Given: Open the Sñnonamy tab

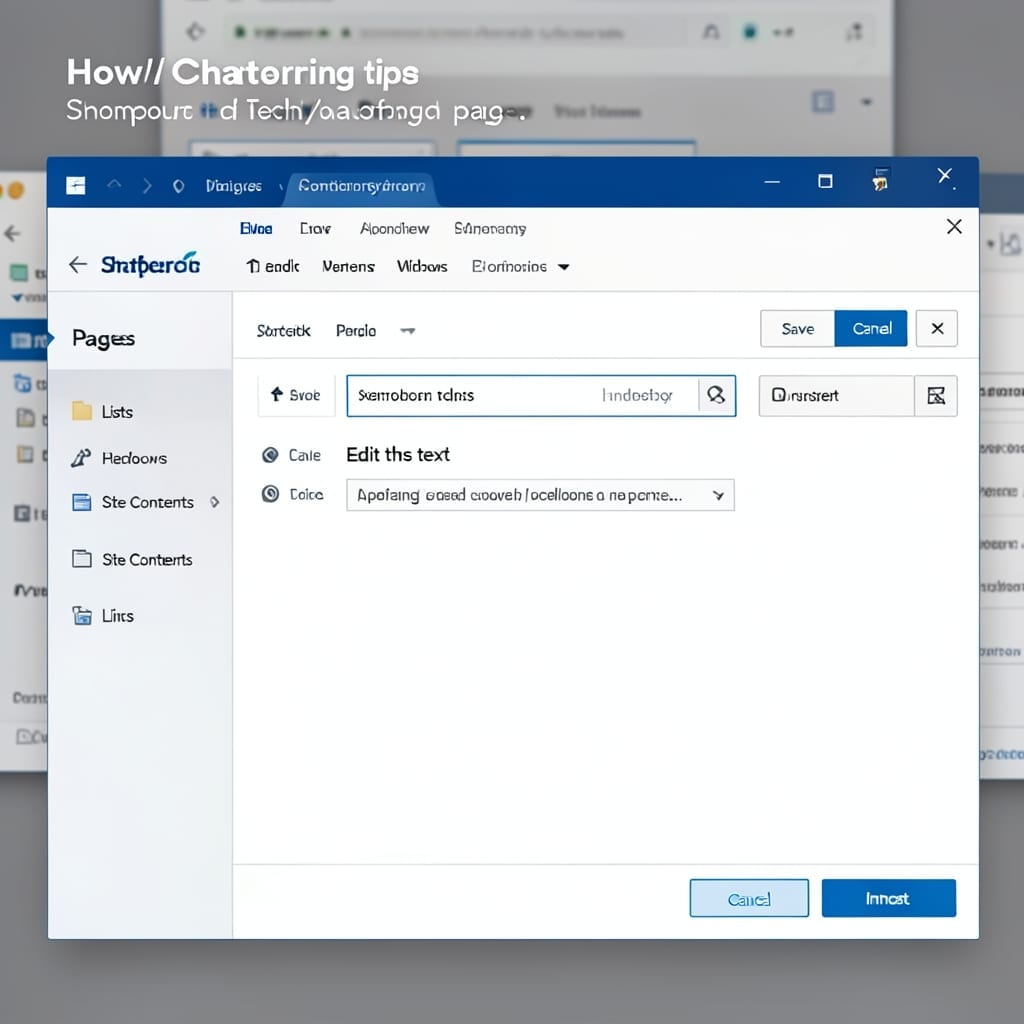Looking at the screenshot, I should point(490,229).
